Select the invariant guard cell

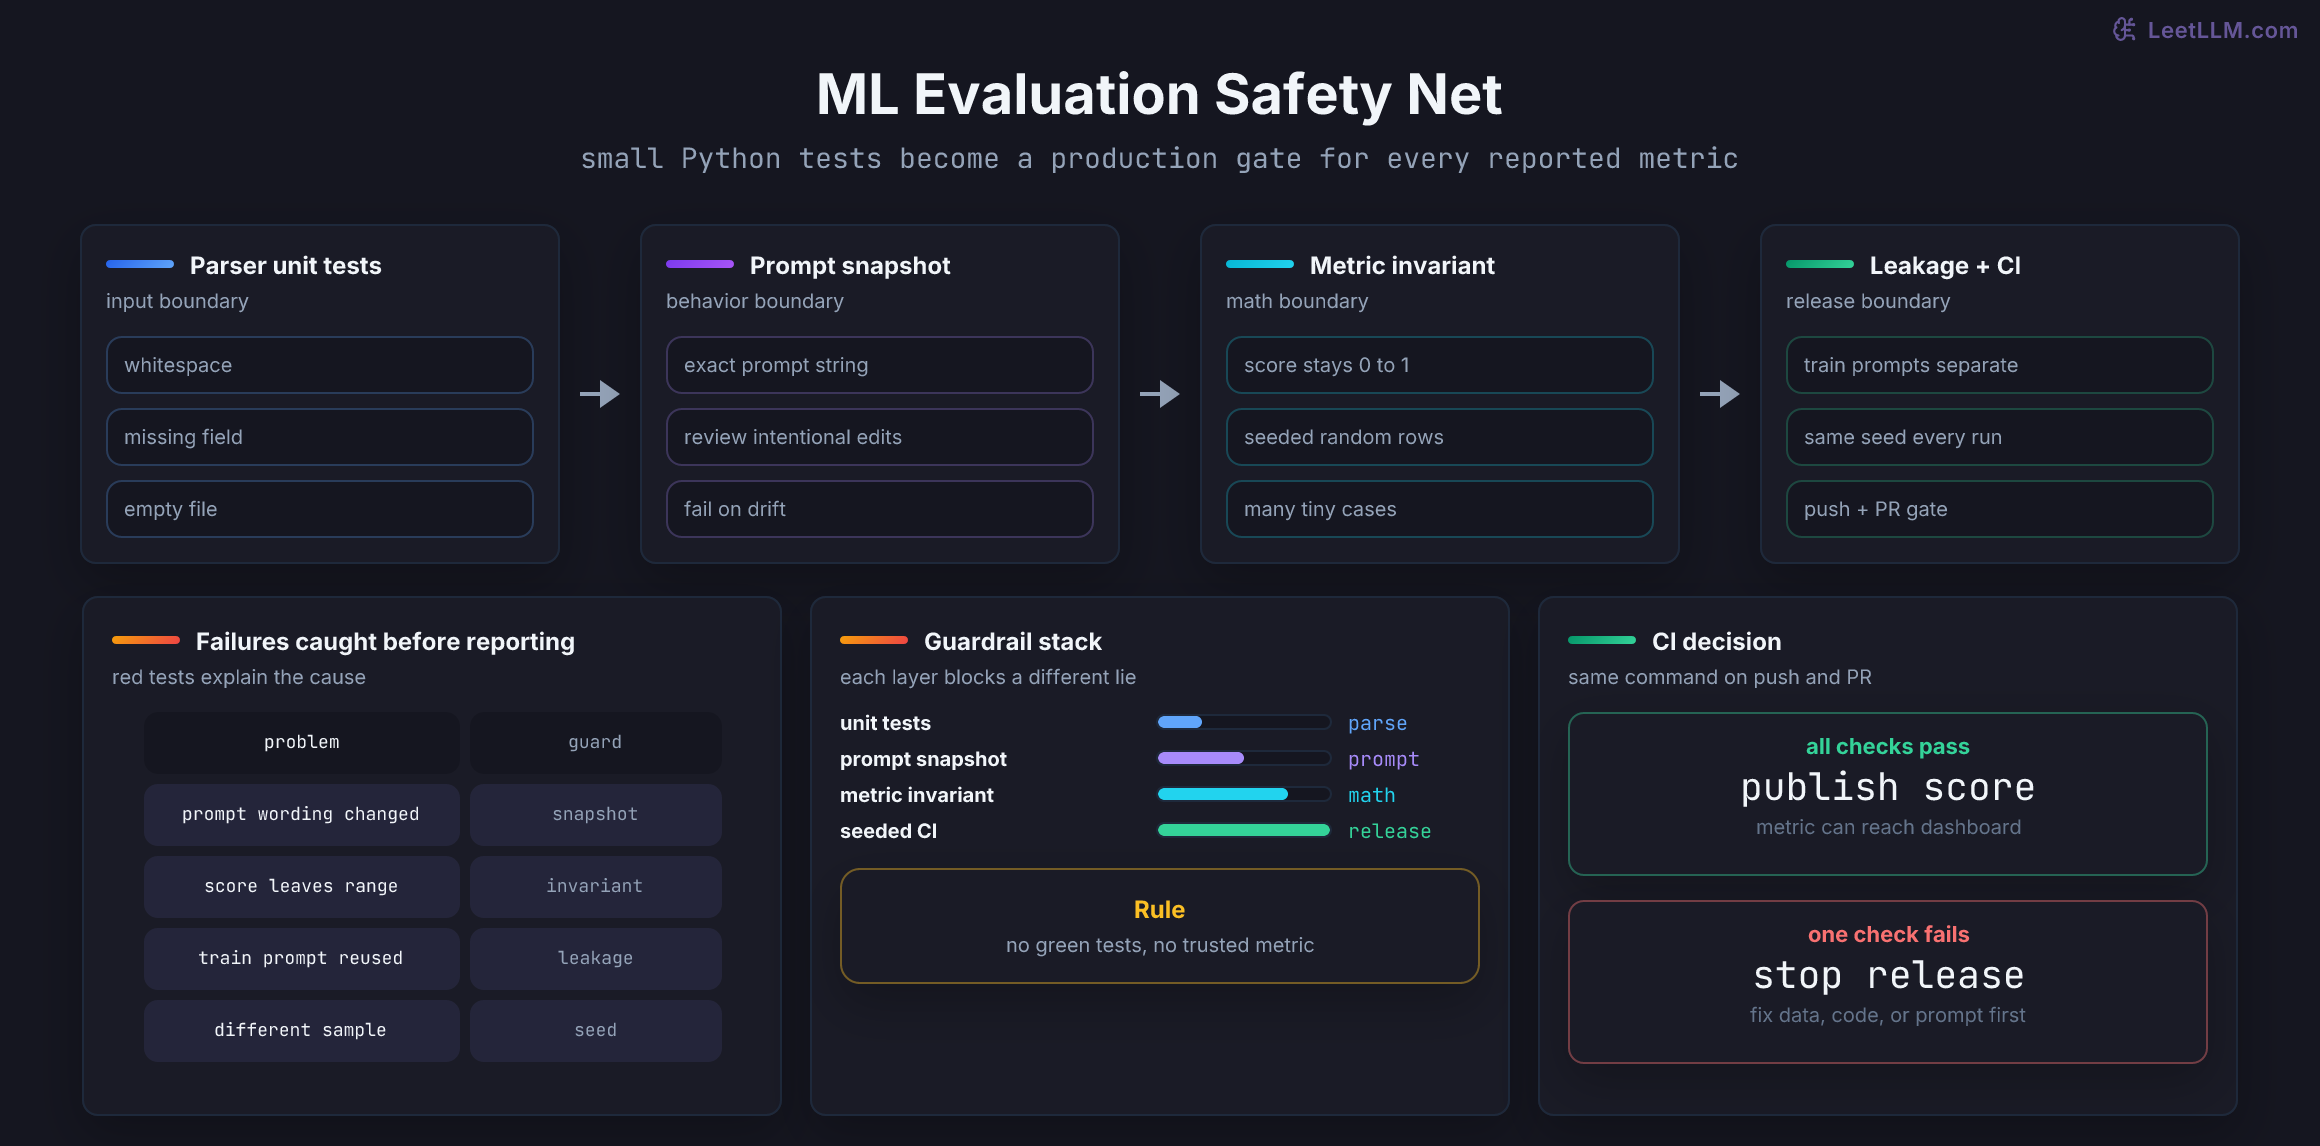click(x=595, y=886)
